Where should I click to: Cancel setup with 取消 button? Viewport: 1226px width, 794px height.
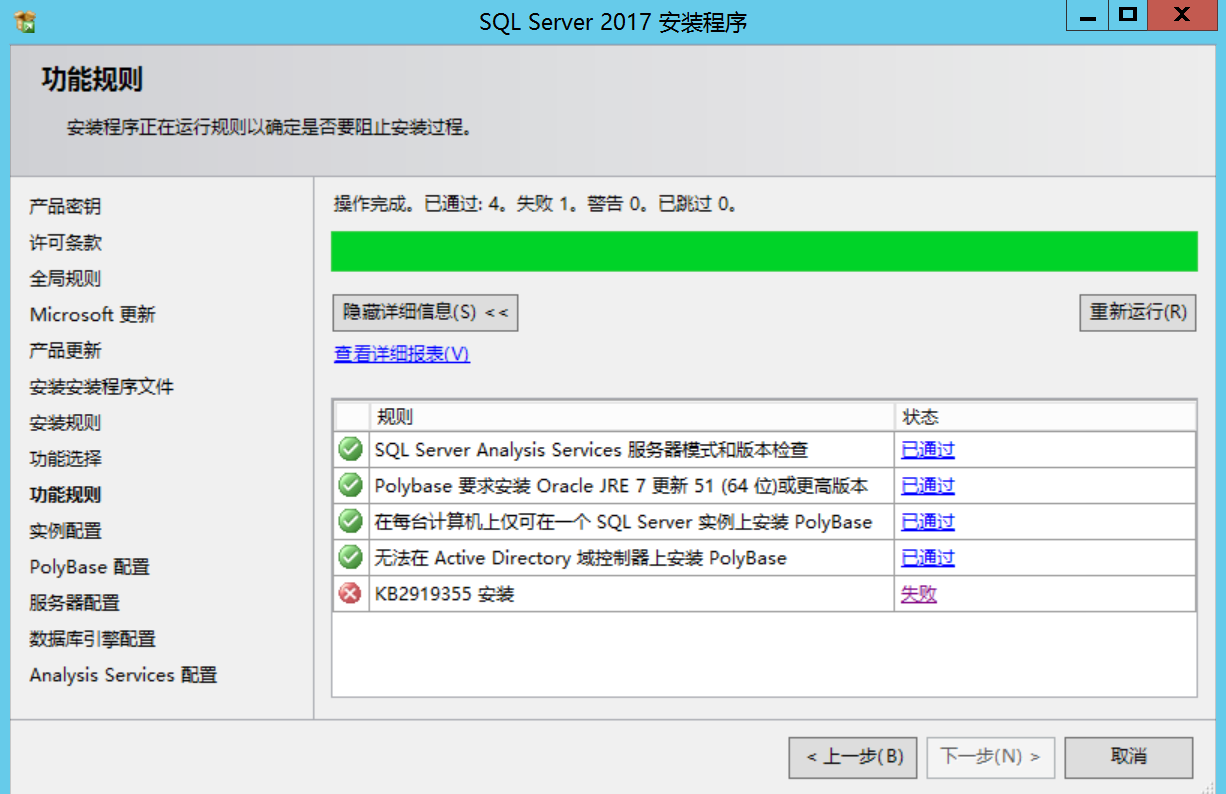[1129, 757]
